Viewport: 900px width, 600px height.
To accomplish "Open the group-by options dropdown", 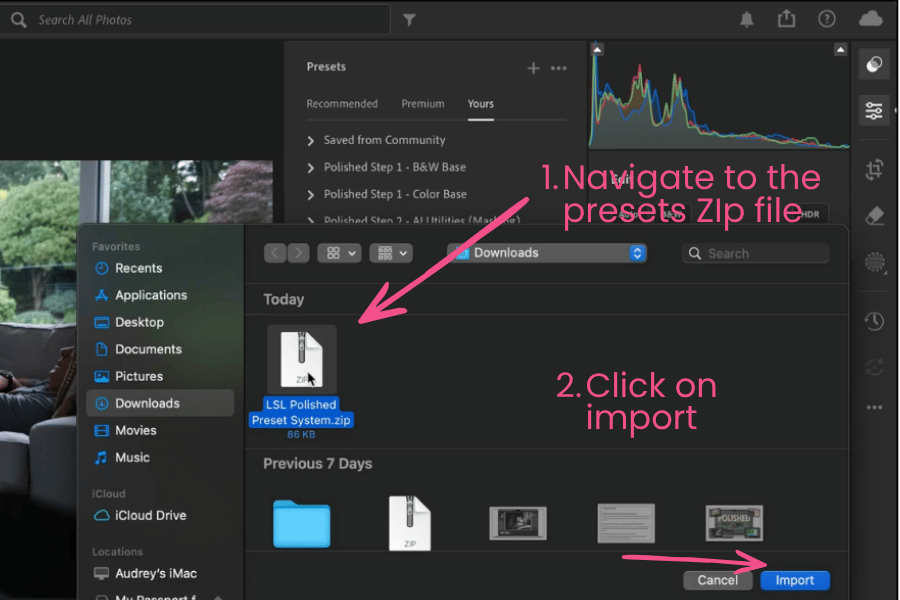I will pyautogui.click(x=391, y=253).
